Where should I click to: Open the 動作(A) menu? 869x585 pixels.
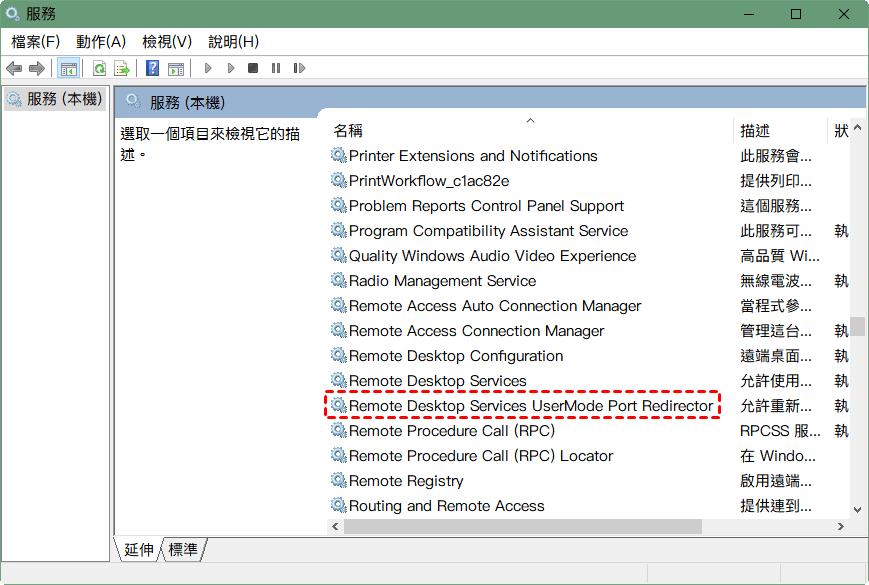(101, 42)
